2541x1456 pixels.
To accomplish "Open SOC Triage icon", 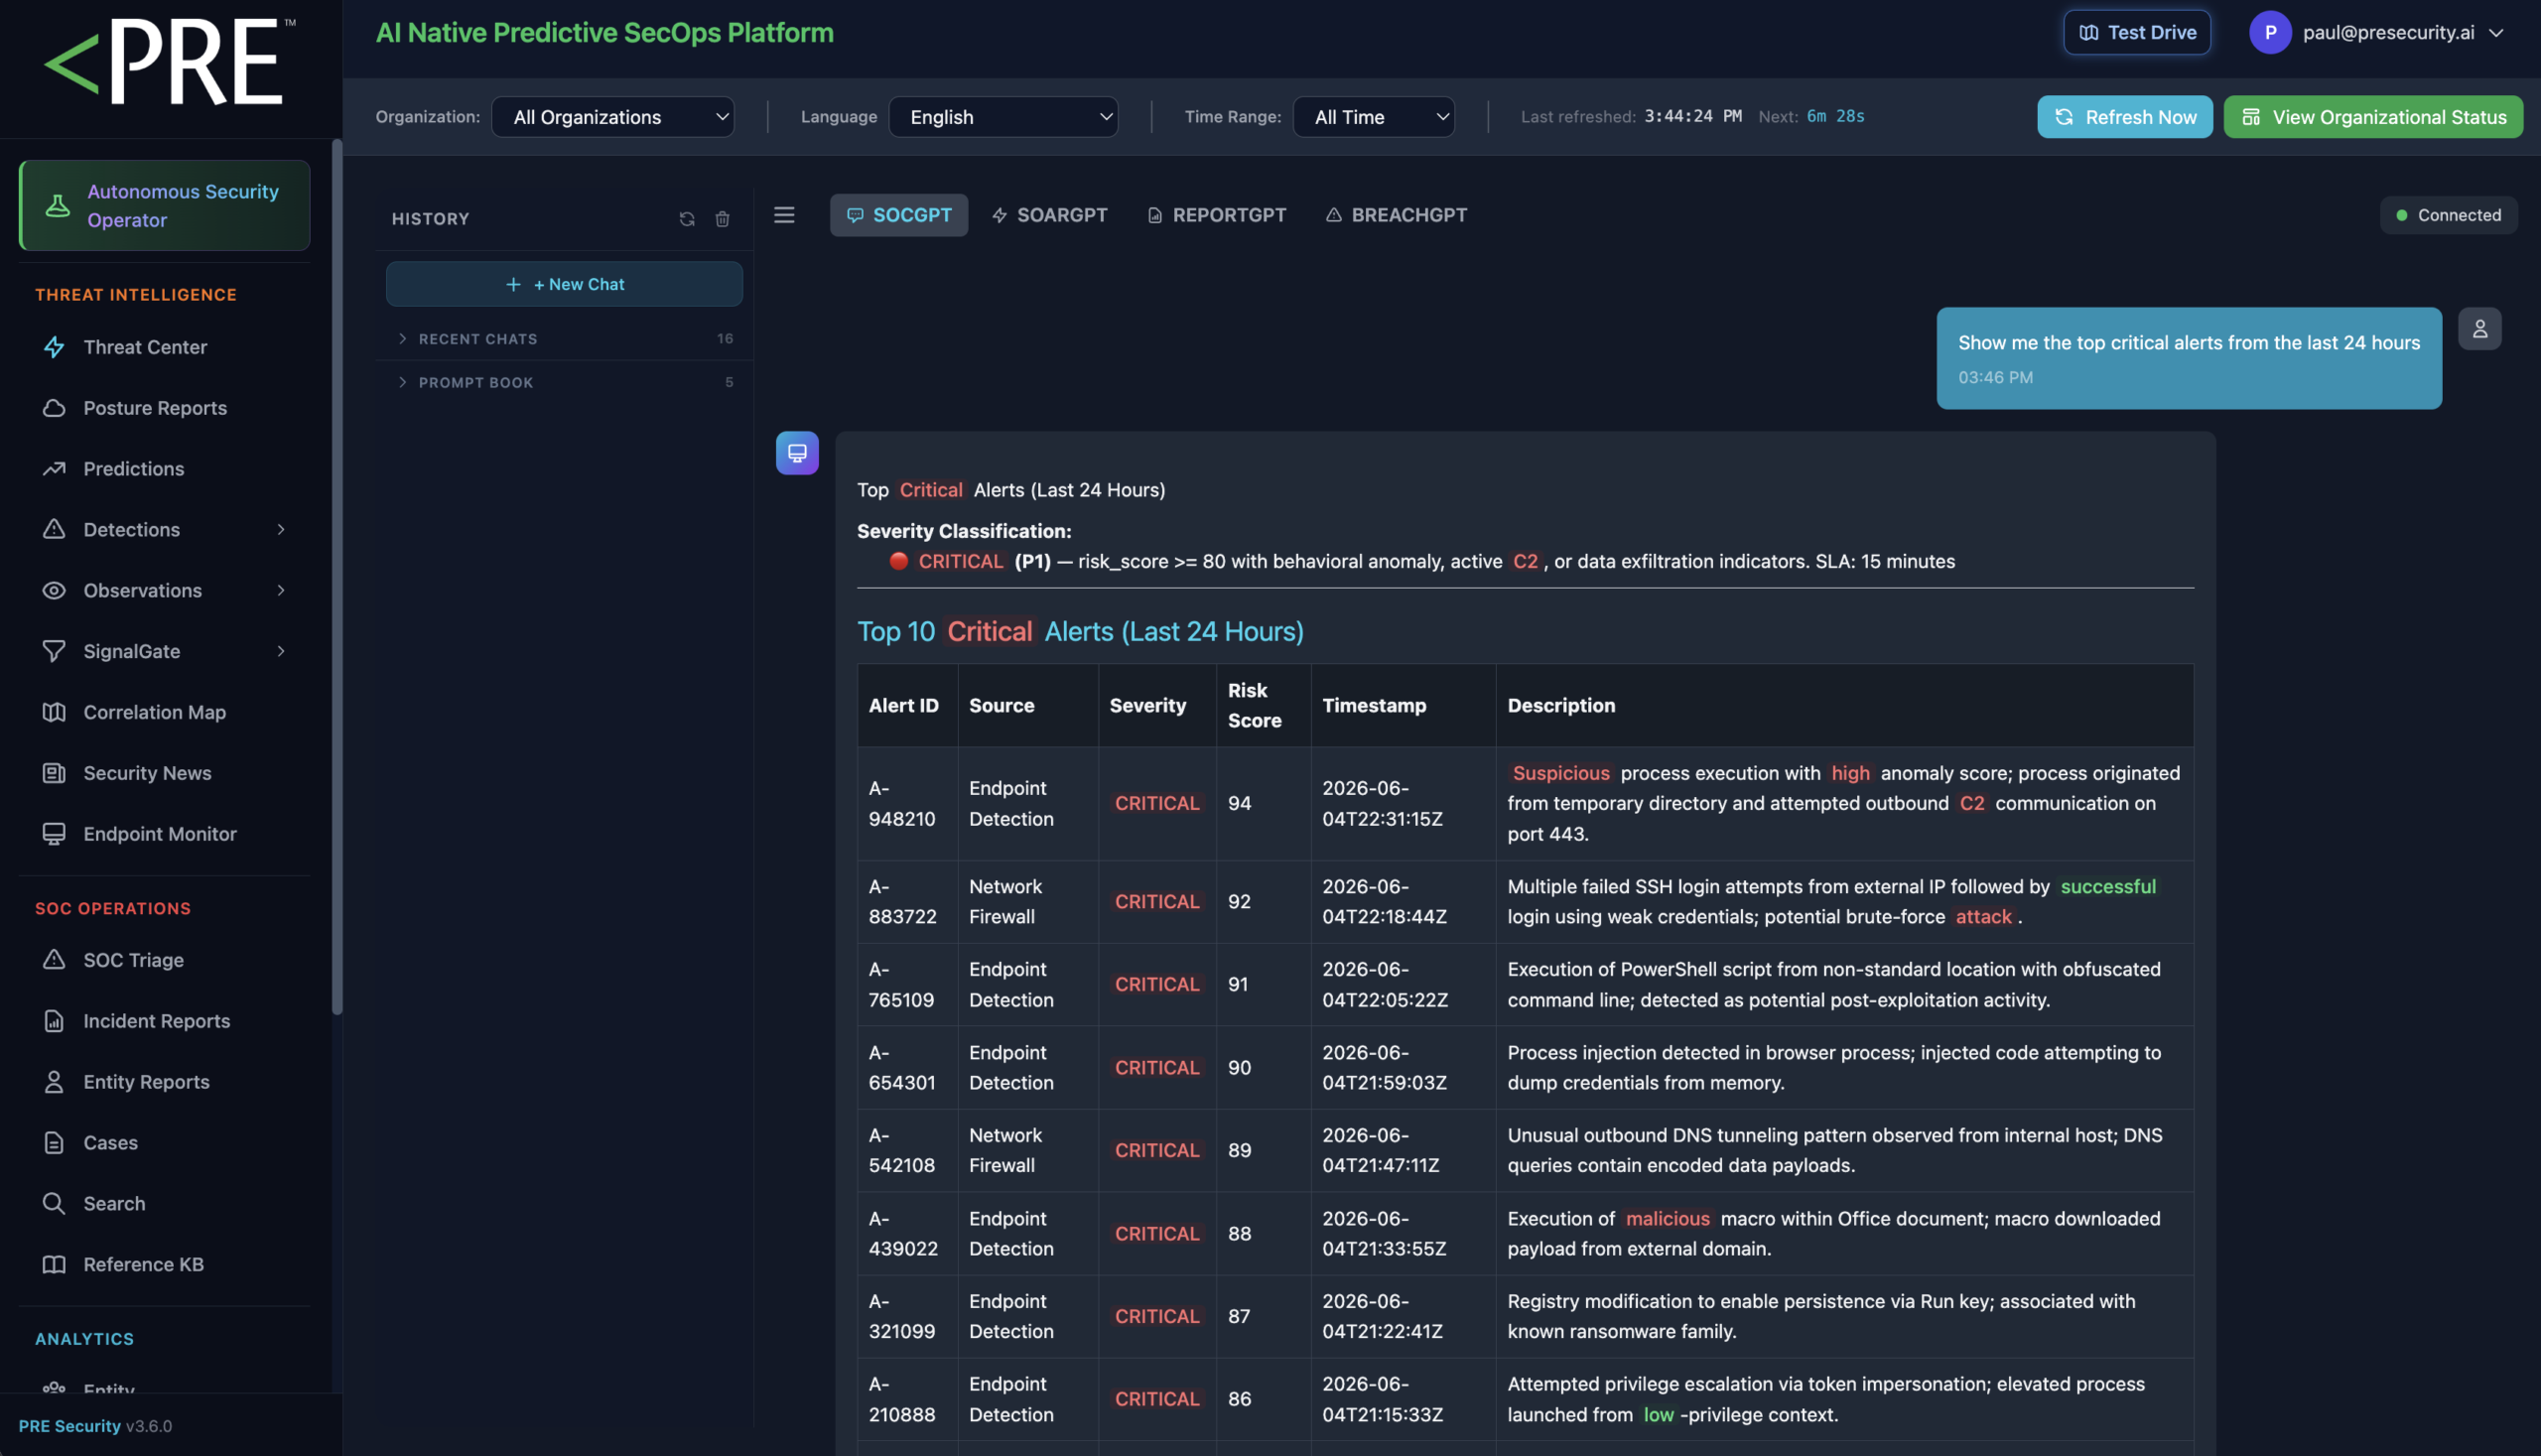I will pyautogui.click(x=54, y=960).
